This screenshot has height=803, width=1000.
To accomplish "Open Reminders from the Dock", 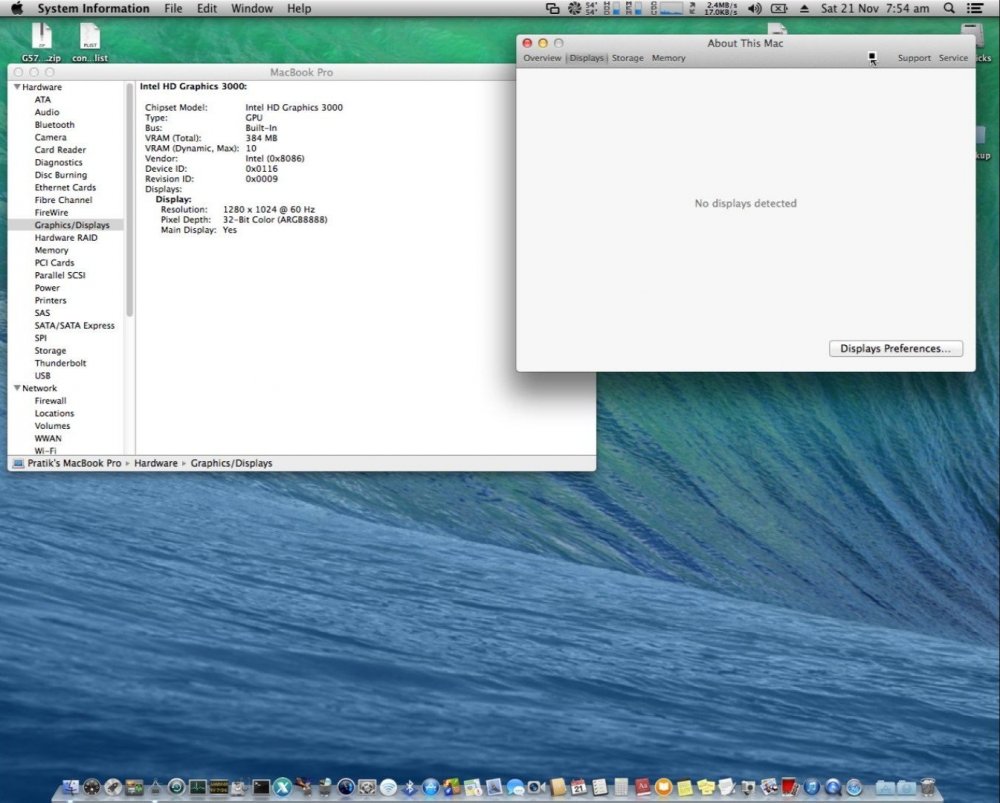I will coord(600,787).
